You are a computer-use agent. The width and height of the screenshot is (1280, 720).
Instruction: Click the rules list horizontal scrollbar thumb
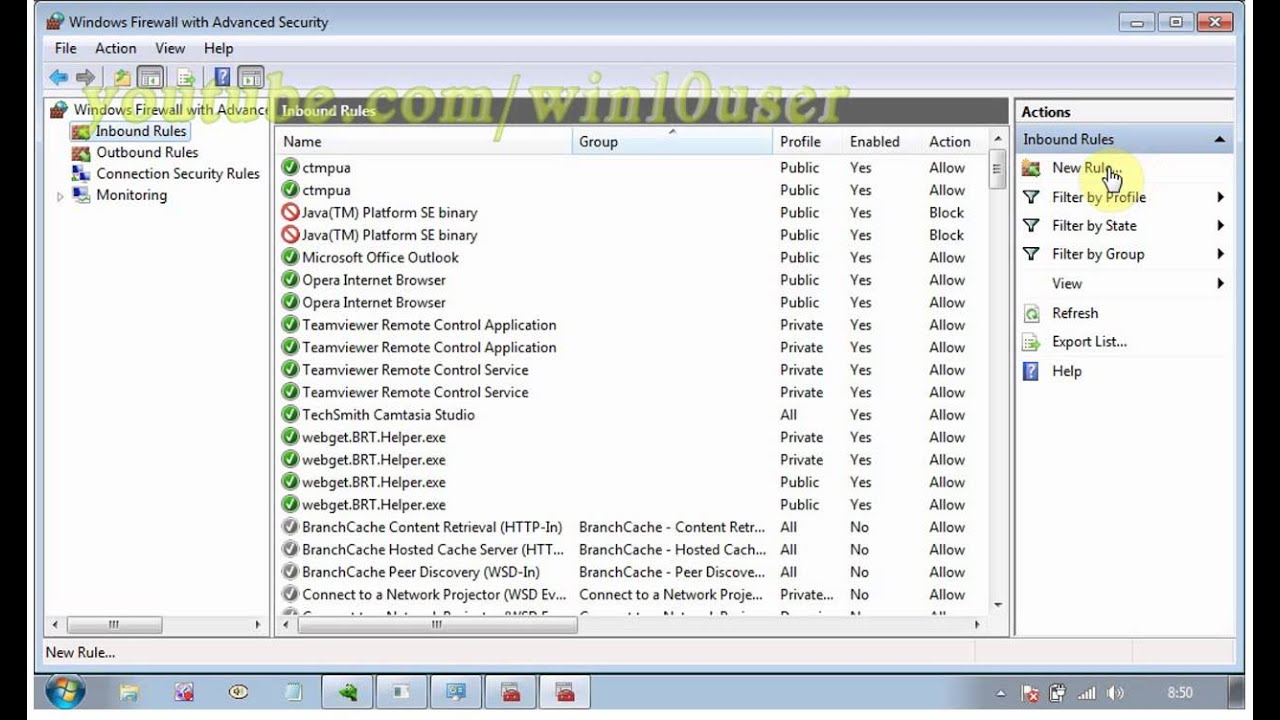(437, 625)
